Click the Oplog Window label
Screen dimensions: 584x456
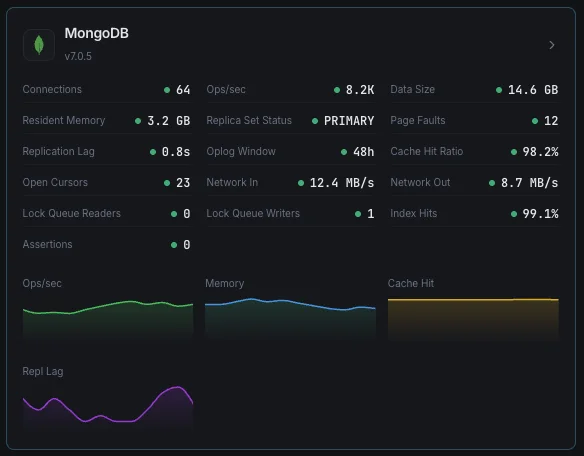point(241,151)
